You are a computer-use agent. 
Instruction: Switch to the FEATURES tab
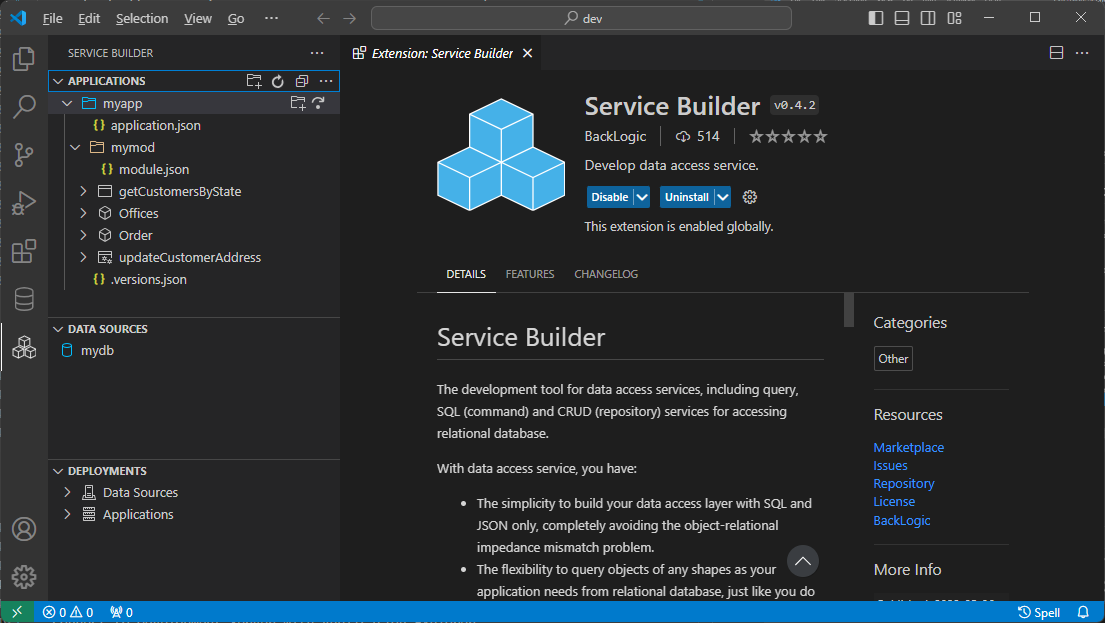tap(530, 274)
